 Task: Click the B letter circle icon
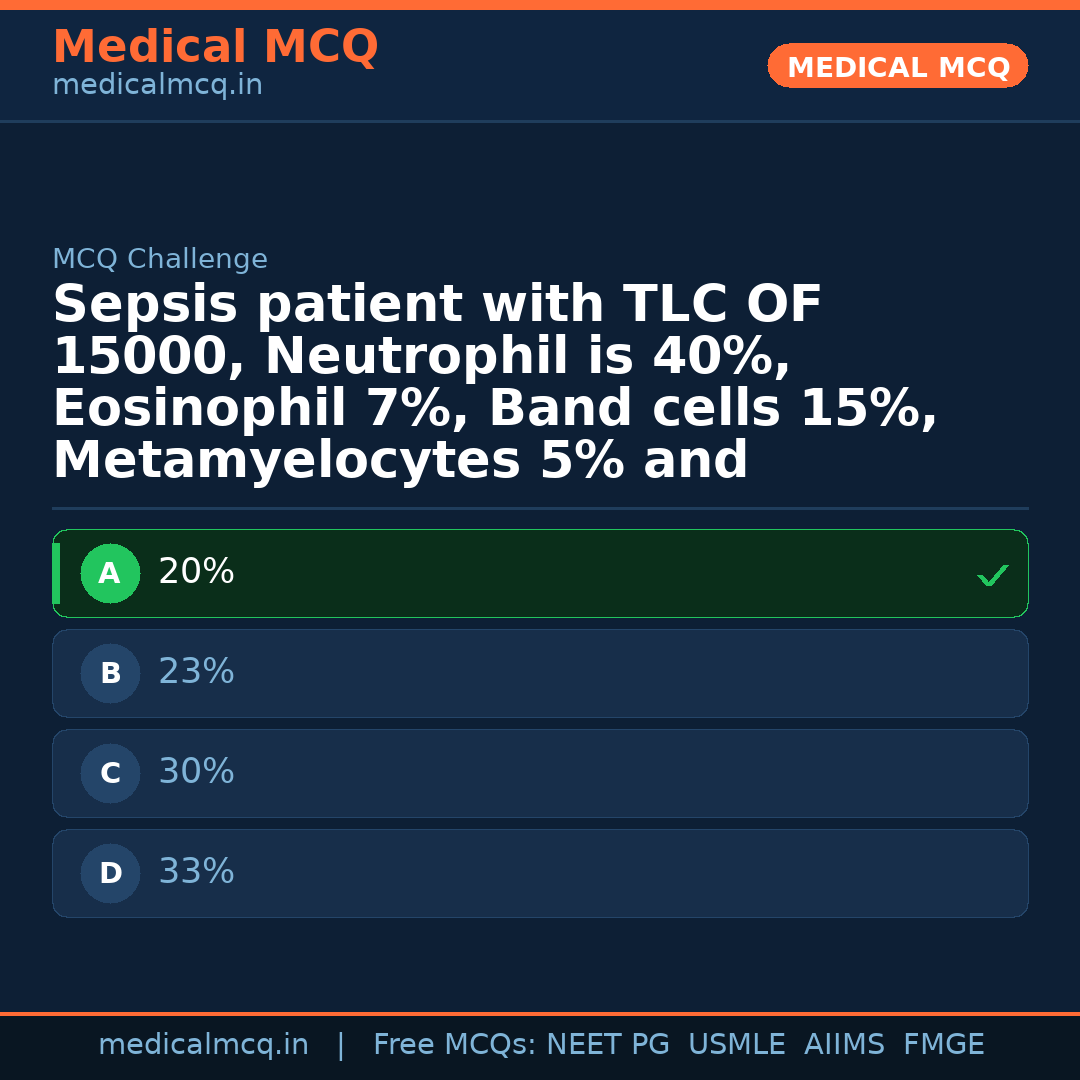[110, 674]
